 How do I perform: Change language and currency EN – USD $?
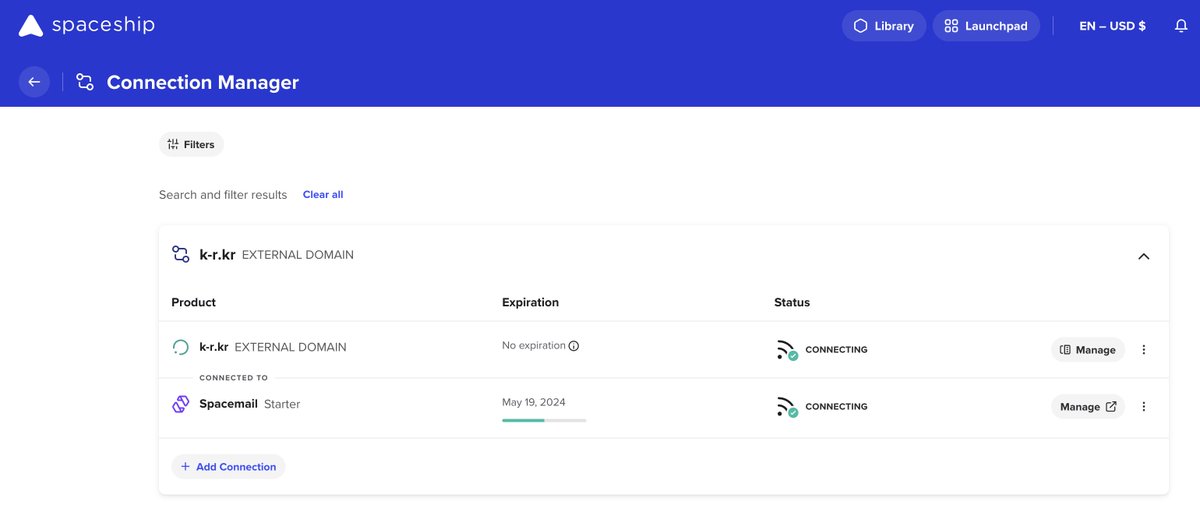click(x=1112, y=26)
